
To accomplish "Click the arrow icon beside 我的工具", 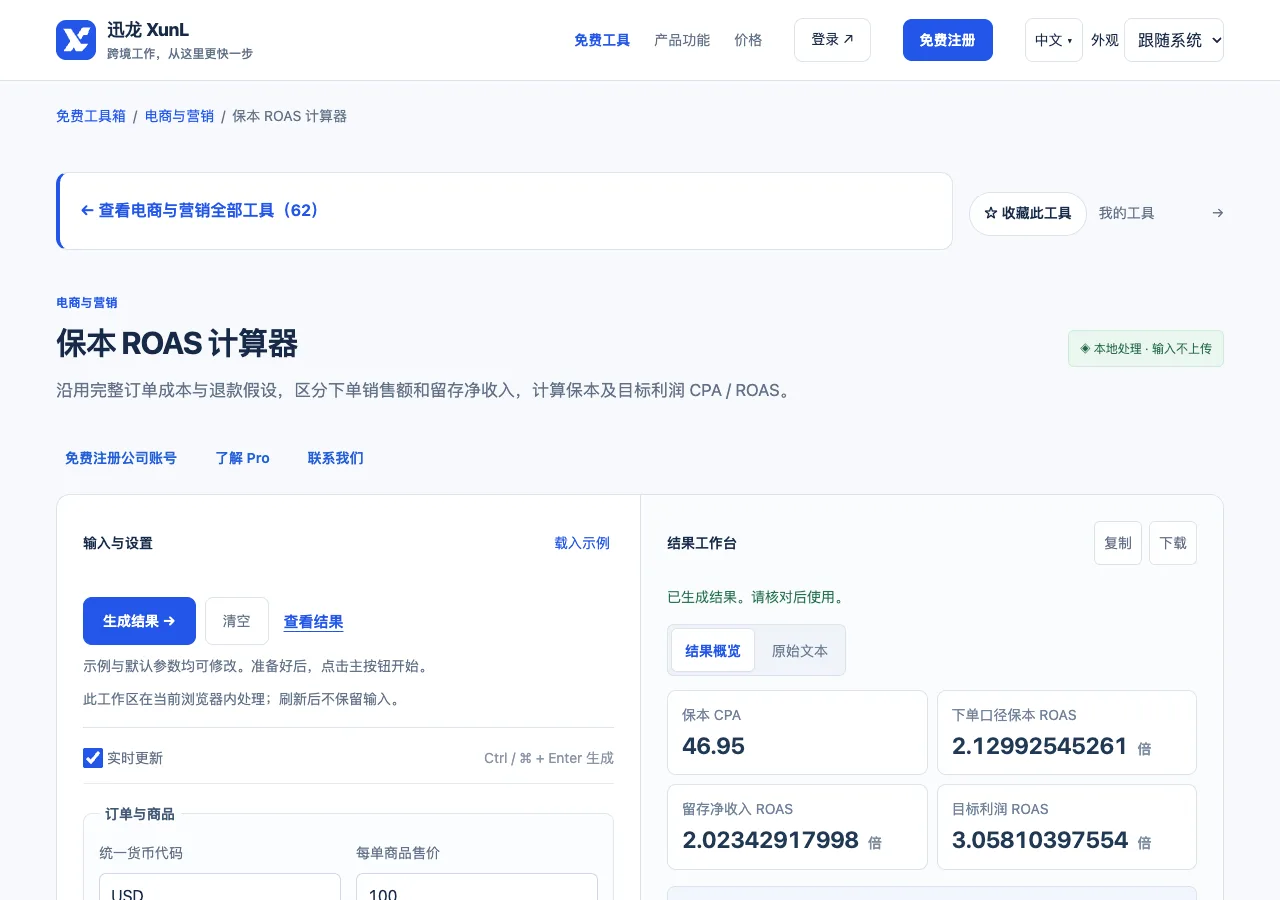I will pyautogui.click(x=1217, y=213).
